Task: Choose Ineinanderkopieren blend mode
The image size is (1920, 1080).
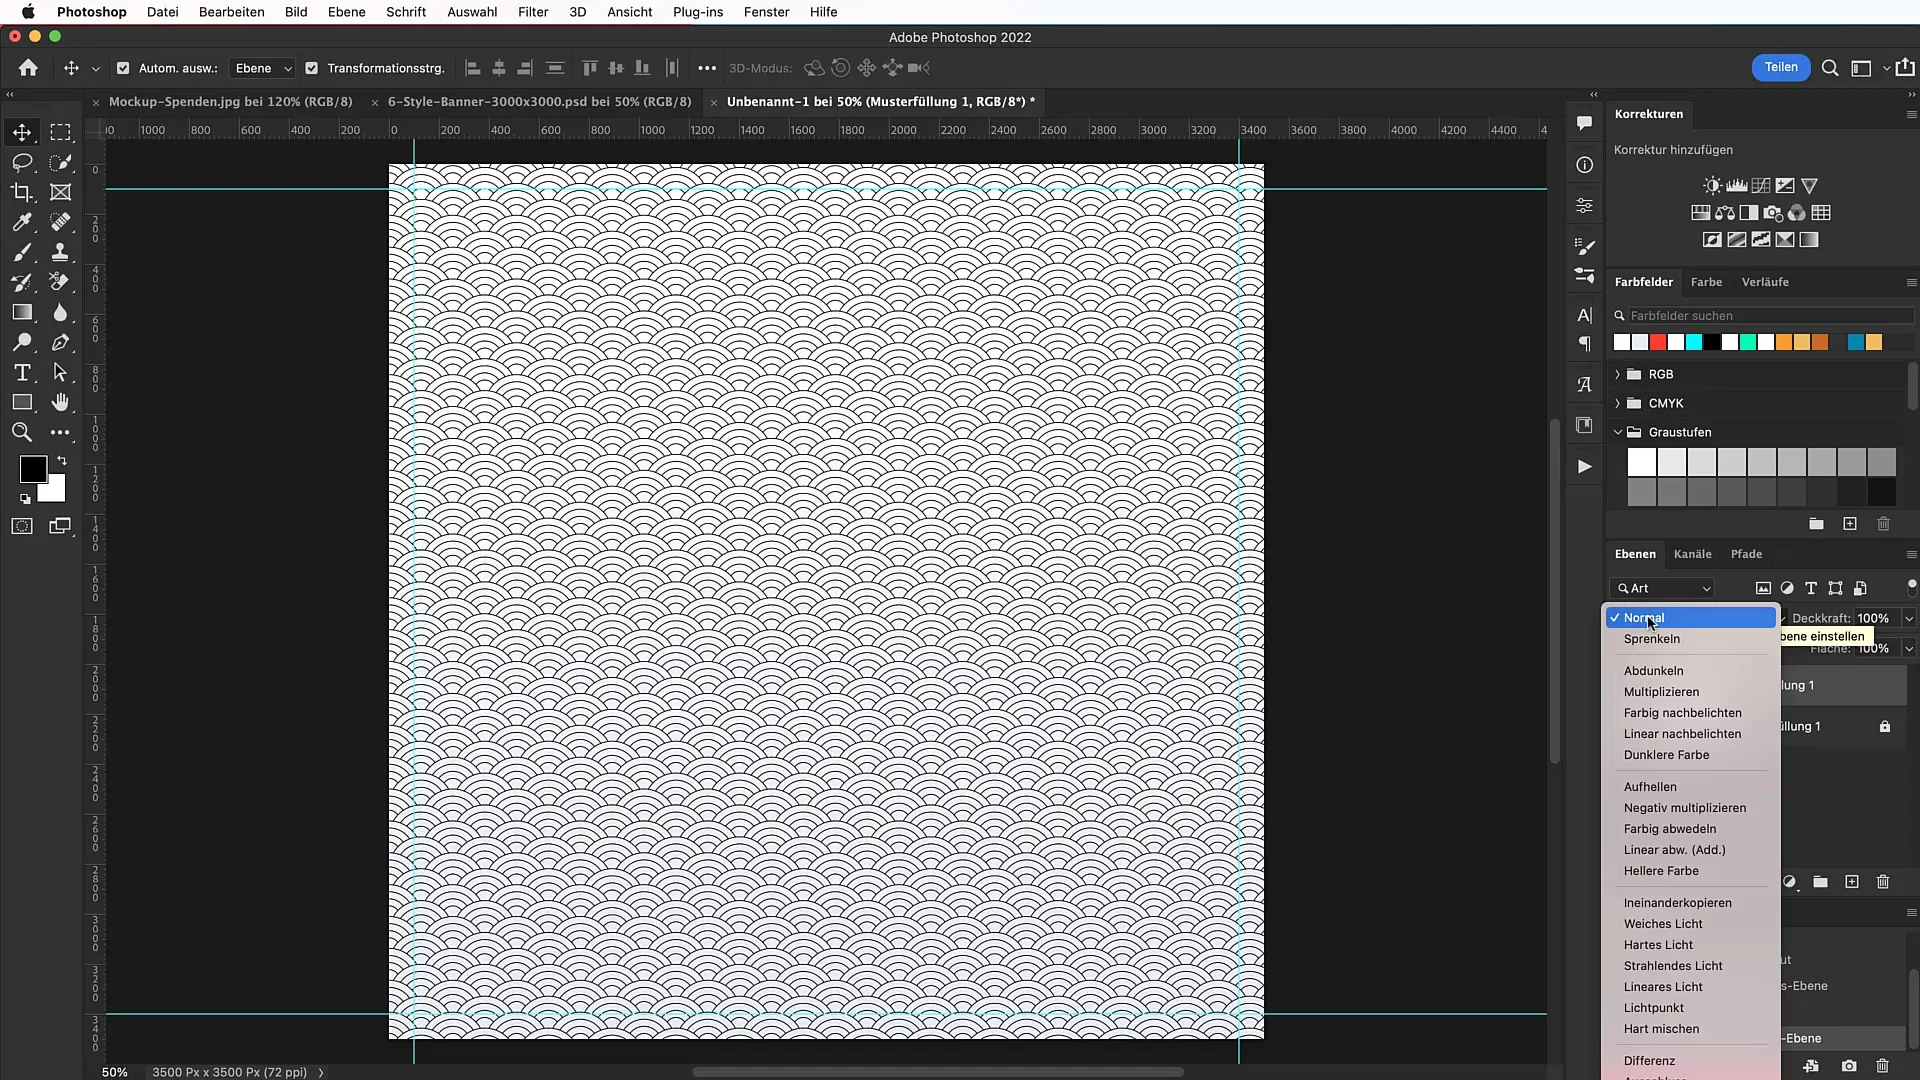Action: click(1677, 903)
